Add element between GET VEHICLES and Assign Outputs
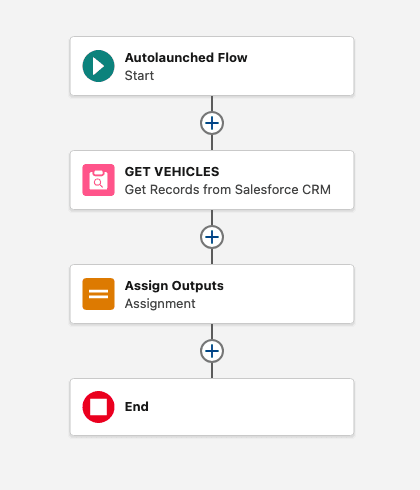420x490 pixels. tap(212, 237)
